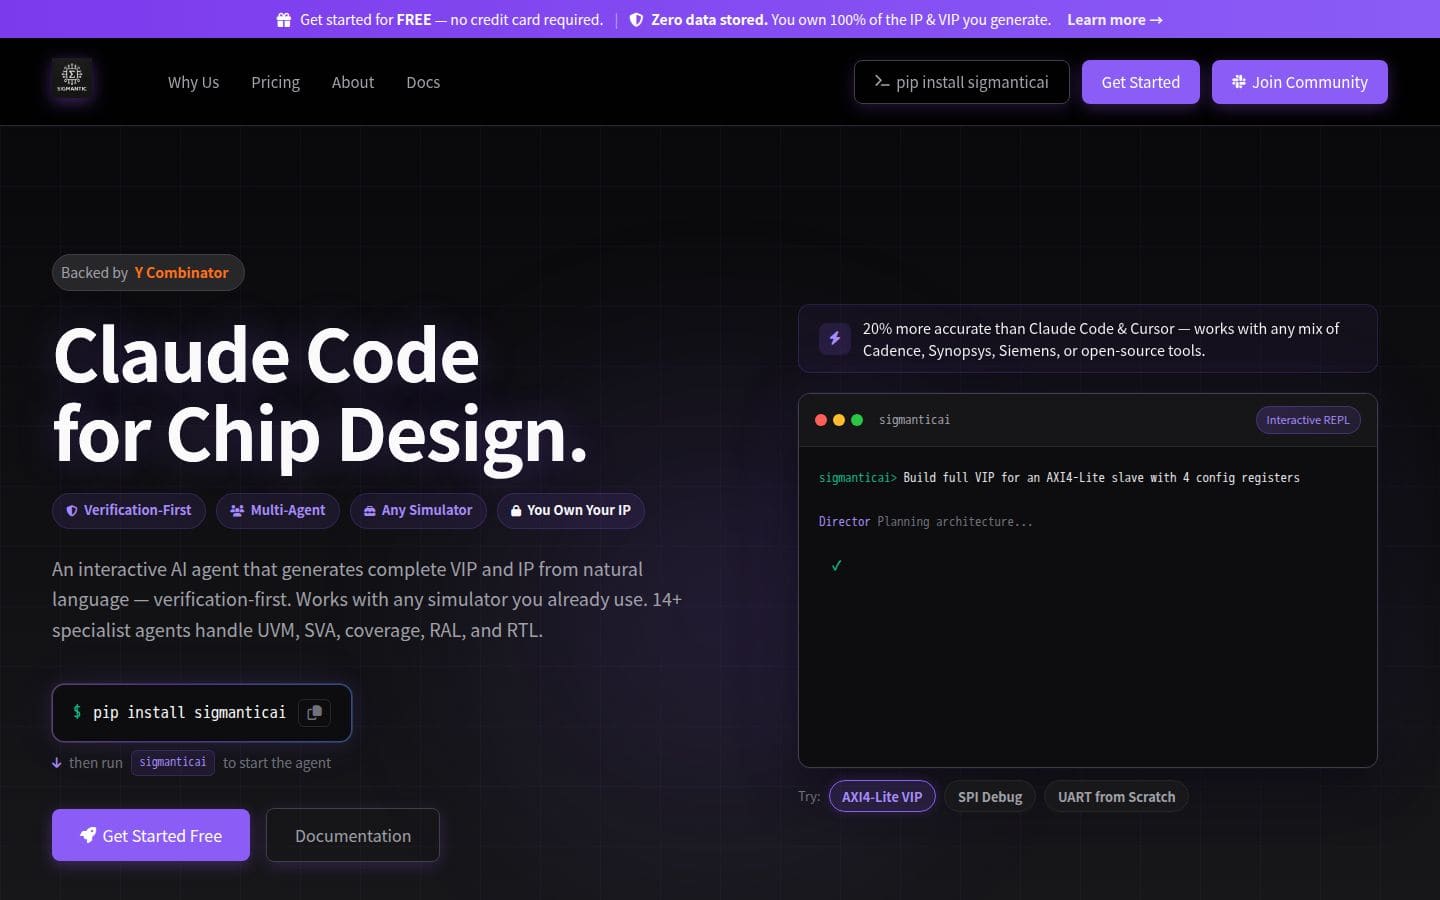1440x900 pixels.
Task: Click the Any Simulator tag
Action: [418, 511]
